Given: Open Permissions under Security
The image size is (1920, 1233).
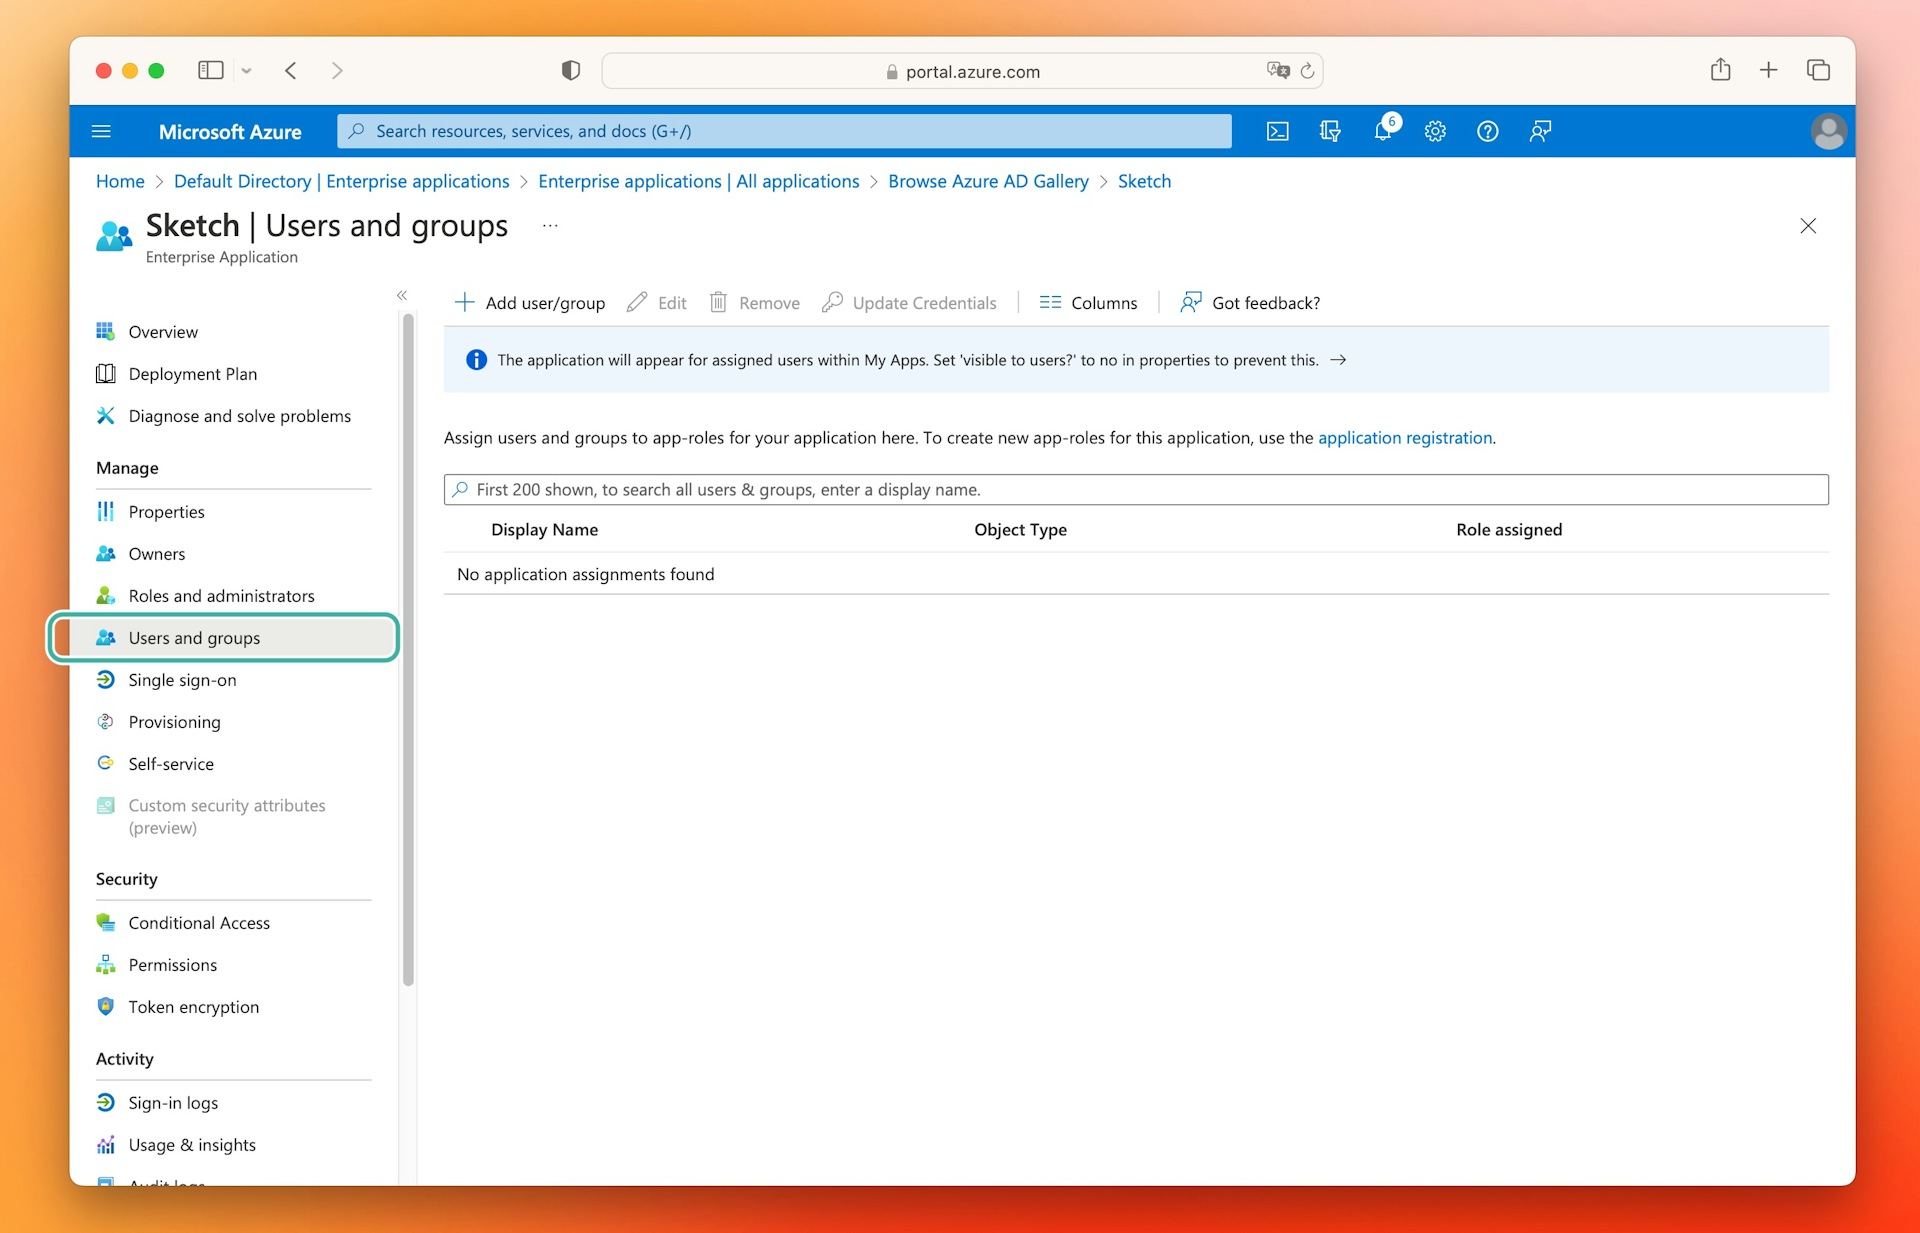Looking at the screenshot, I should [x=172, y=965].
